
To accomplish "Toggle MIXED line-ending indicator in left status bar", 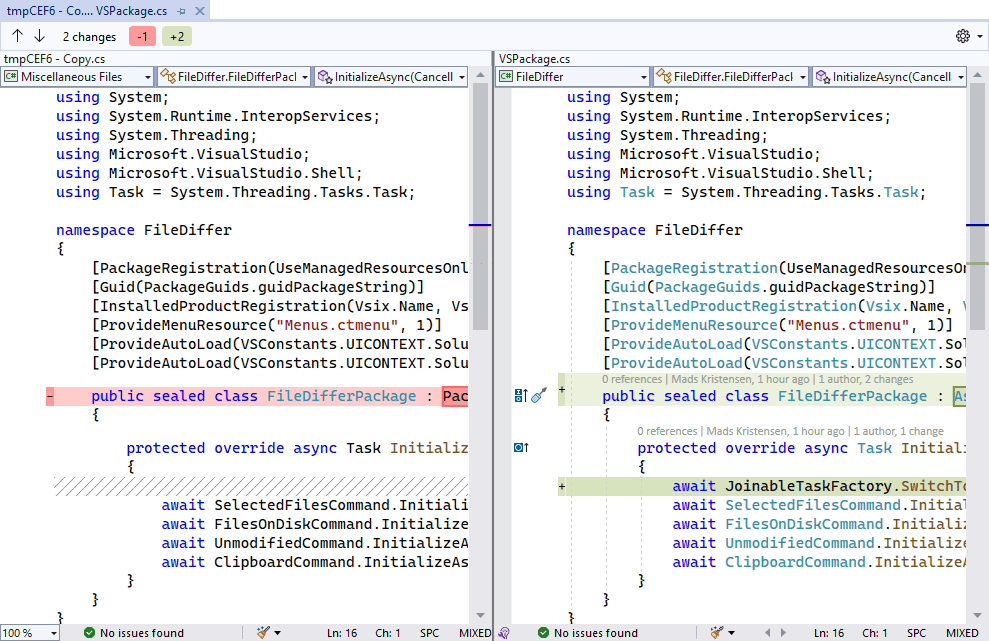I will click(x=473, y=632).
